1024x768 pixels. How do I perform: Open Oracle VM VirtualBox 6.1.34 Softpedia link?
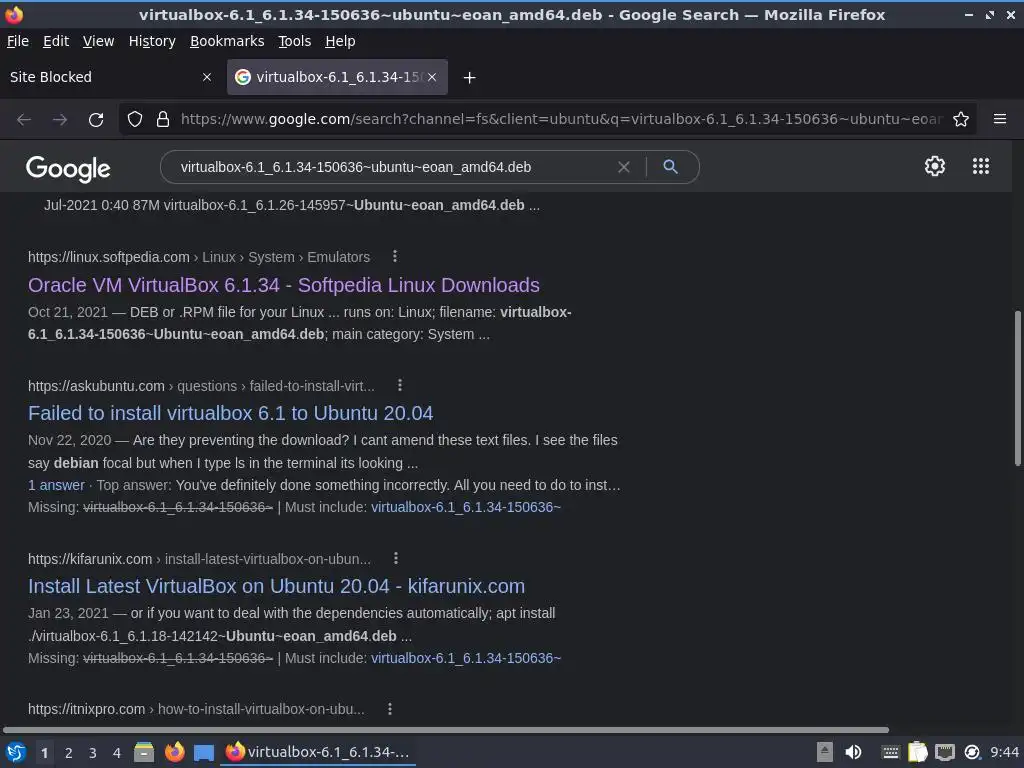(x=283, y=285)
